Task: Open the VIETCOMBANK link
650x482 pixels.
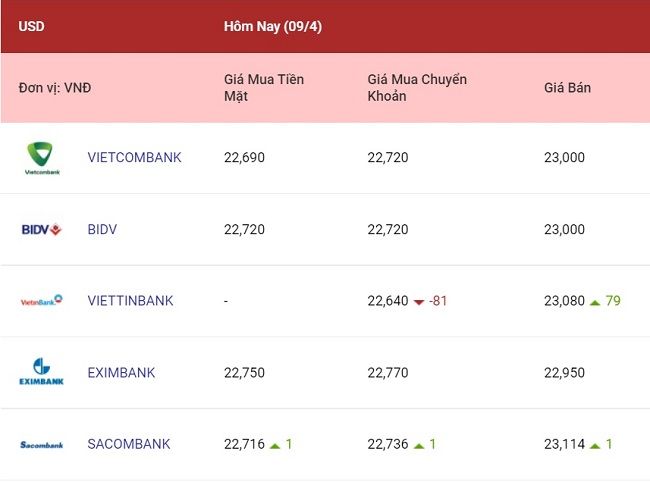Action: [134, 157]
